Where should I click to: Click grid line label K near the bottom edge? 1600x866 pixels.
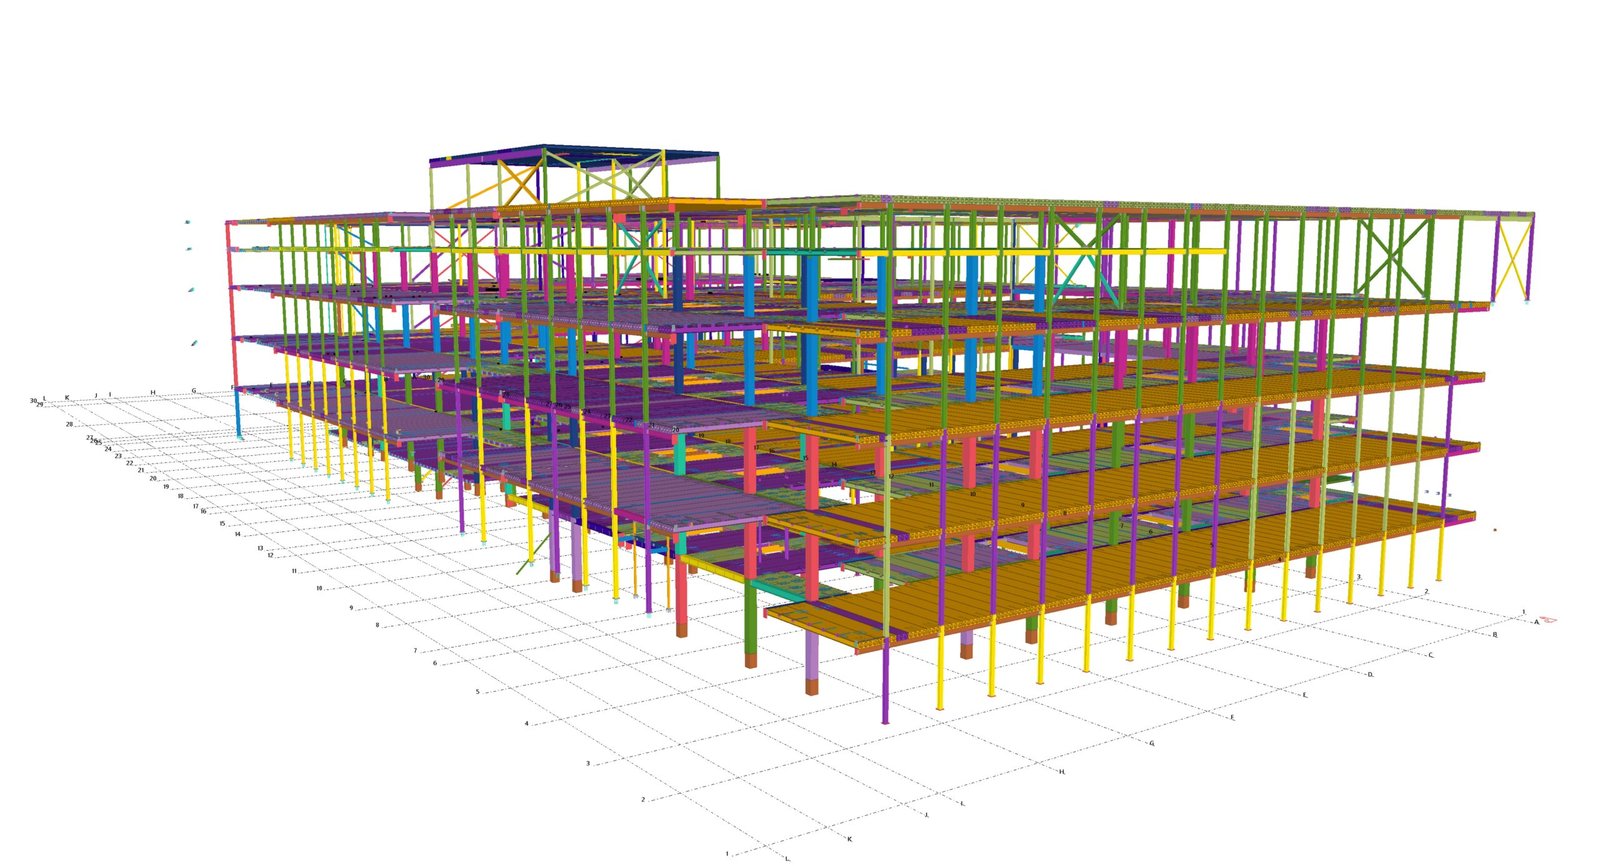tap(849, 839)
